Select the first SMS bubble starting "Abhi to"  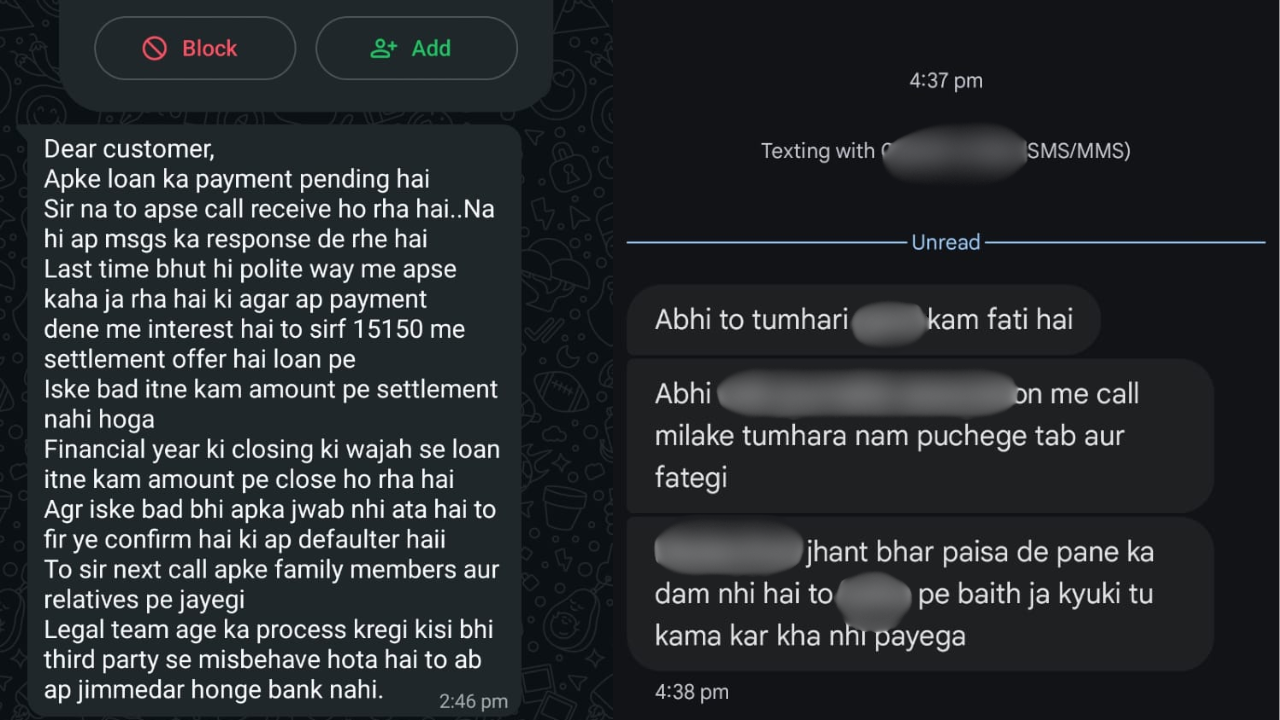[863, 320]
